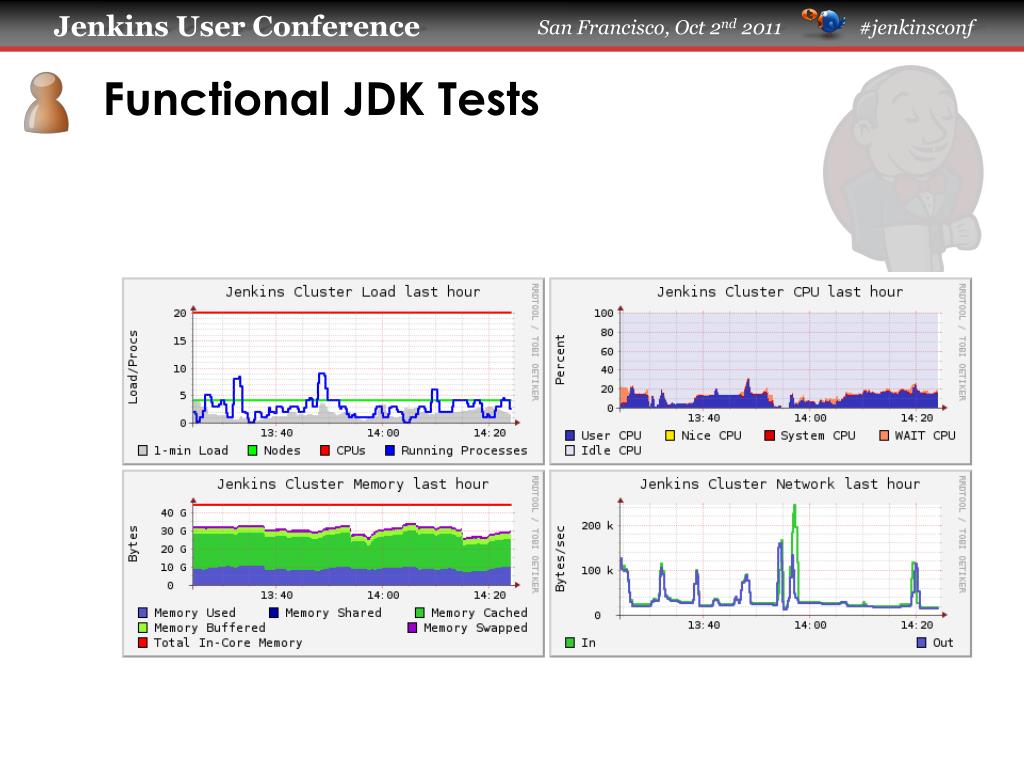Screen dimensions: 1024x768
Task: Click the 14:20 time label on Network graph
Action: coord(917,625)
